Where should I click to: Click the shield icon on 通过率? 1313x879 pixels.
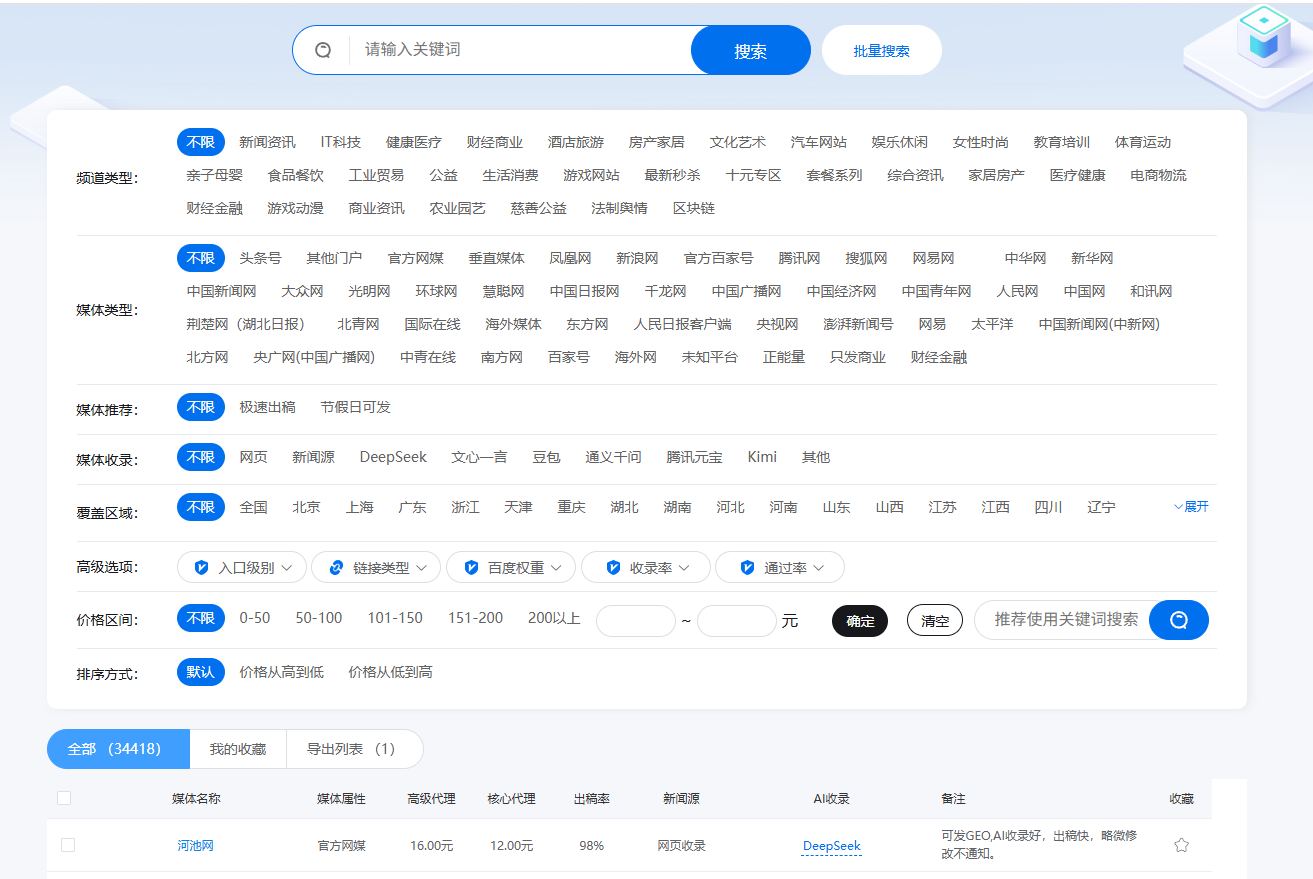coord(747,567)
